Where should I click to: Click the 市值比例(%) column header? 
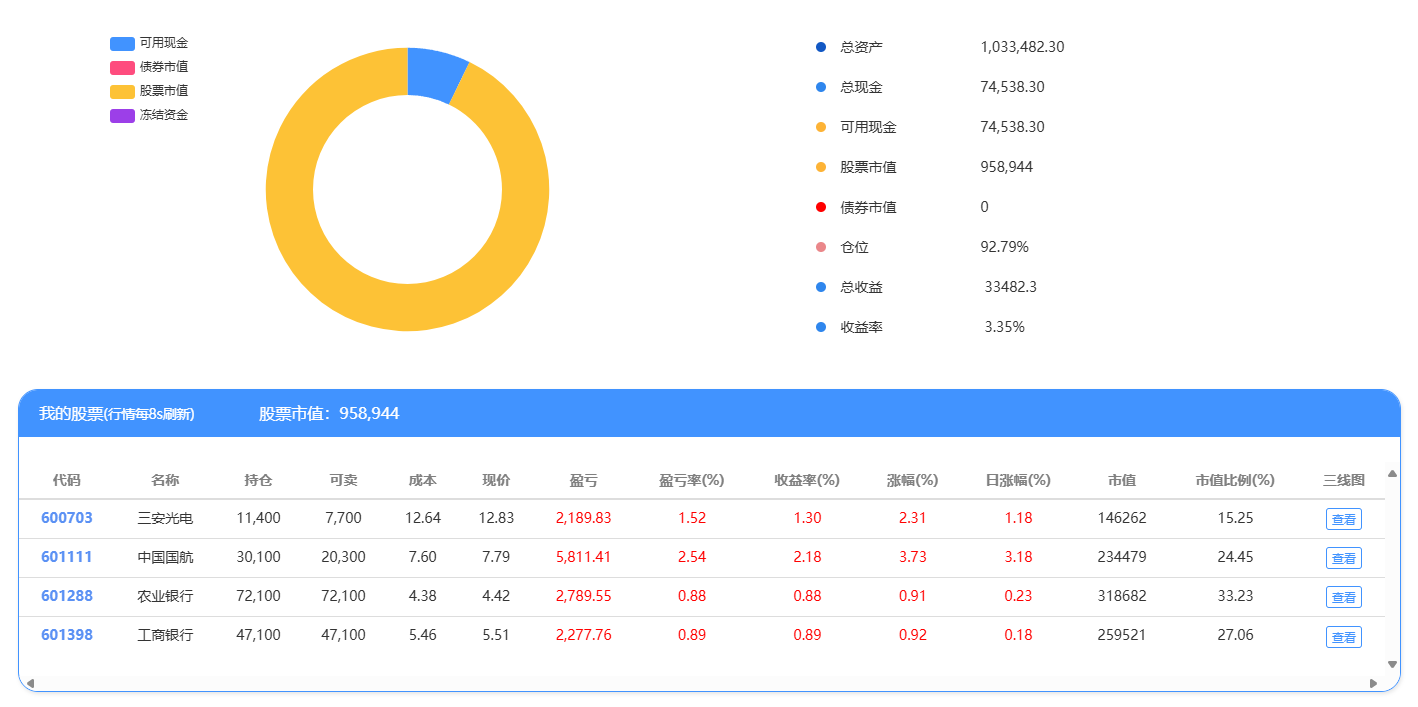(x=1235, y=480)
